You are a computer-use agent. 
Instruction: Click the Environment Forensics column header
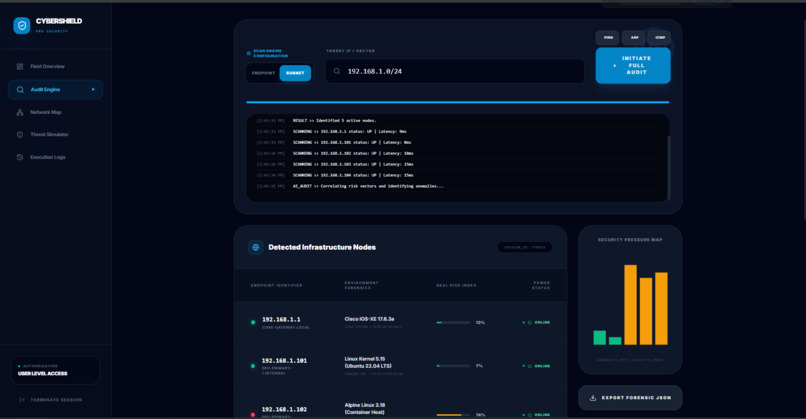pos(361,285)
